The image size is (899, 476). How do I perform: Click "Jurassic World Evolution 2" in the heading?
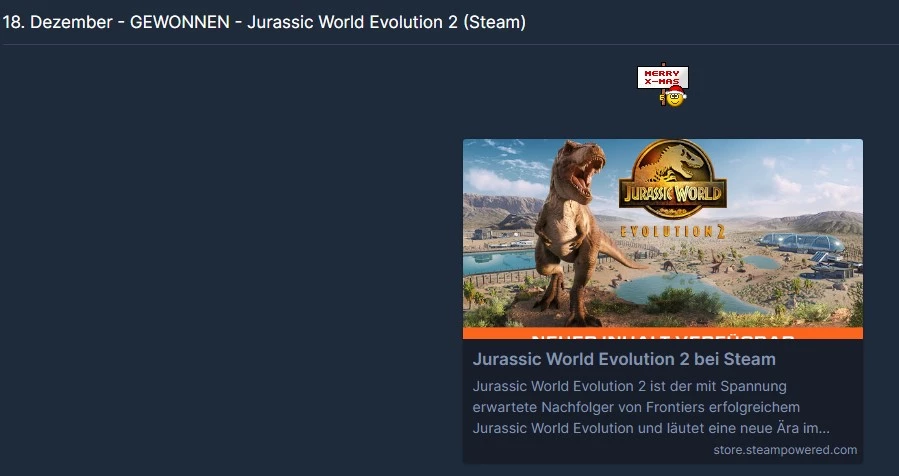[x=352, y=22]
